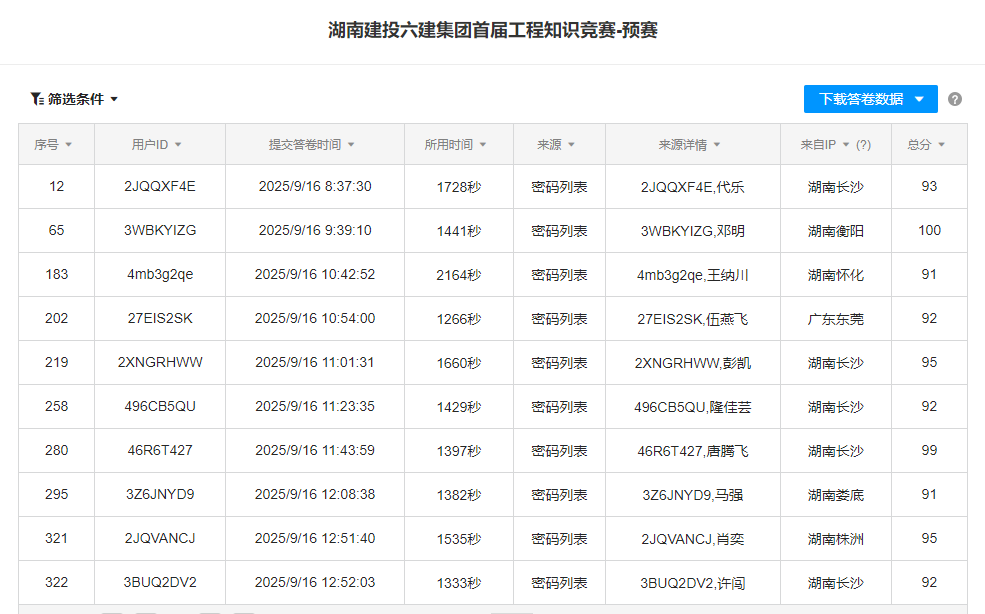This screenshot has height=614, width=985.
Task: Click submission time 2025/9/16 12:08:38
Action: [315, 495]
